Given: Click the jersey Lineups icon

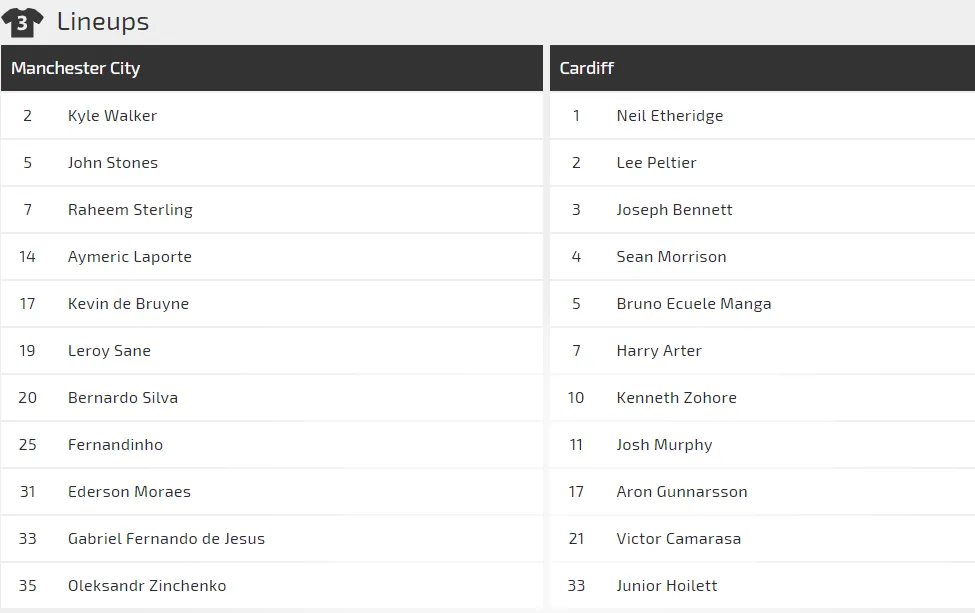Looking at the screenshot, I should (x=22, y=22).
